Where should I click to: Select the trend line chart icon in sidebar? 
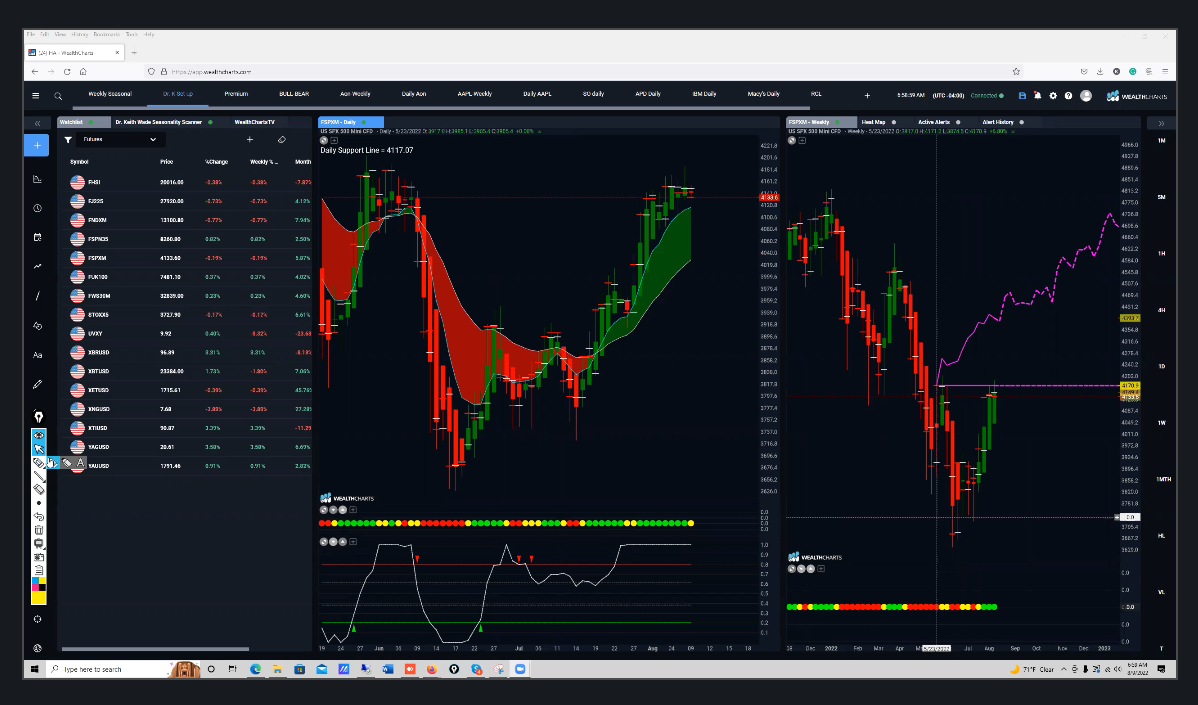tap(37, 267)
